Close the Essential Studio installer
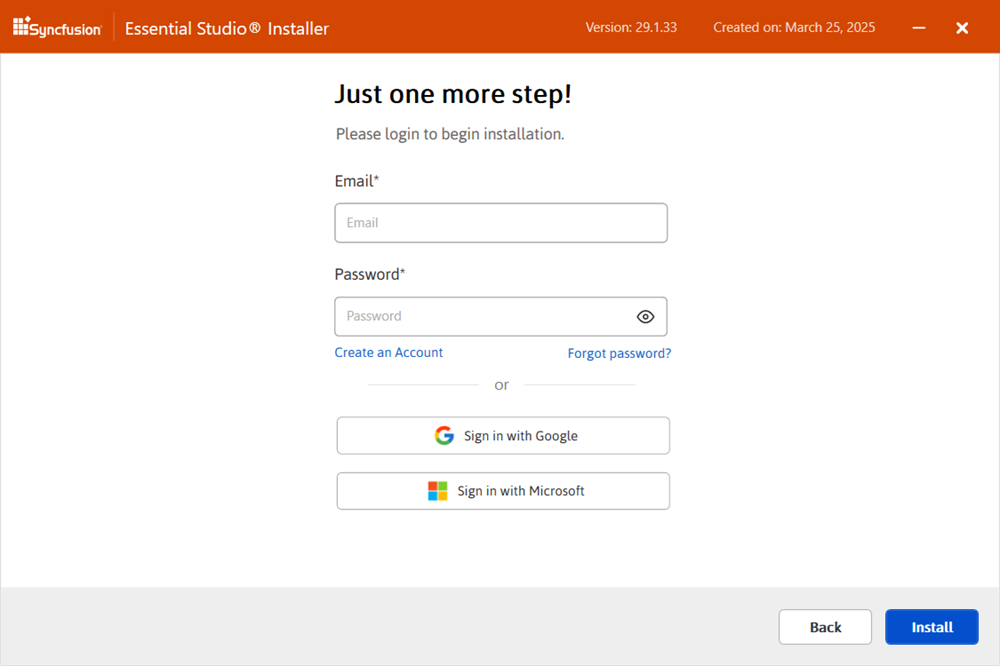 (x=962, y=27)
